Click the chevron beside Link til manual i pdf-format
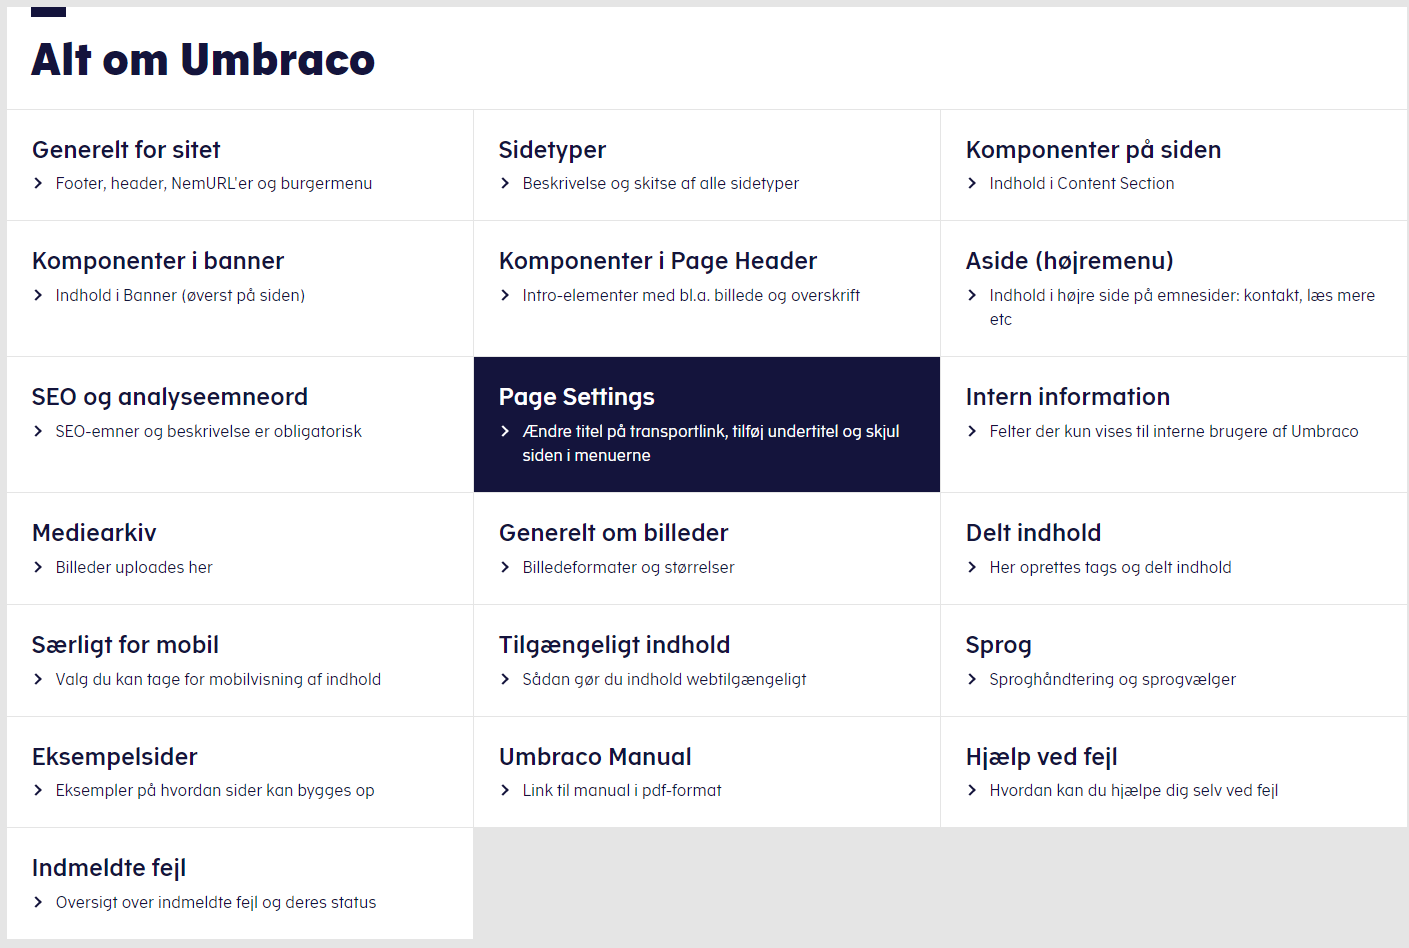 pos(505,790)
